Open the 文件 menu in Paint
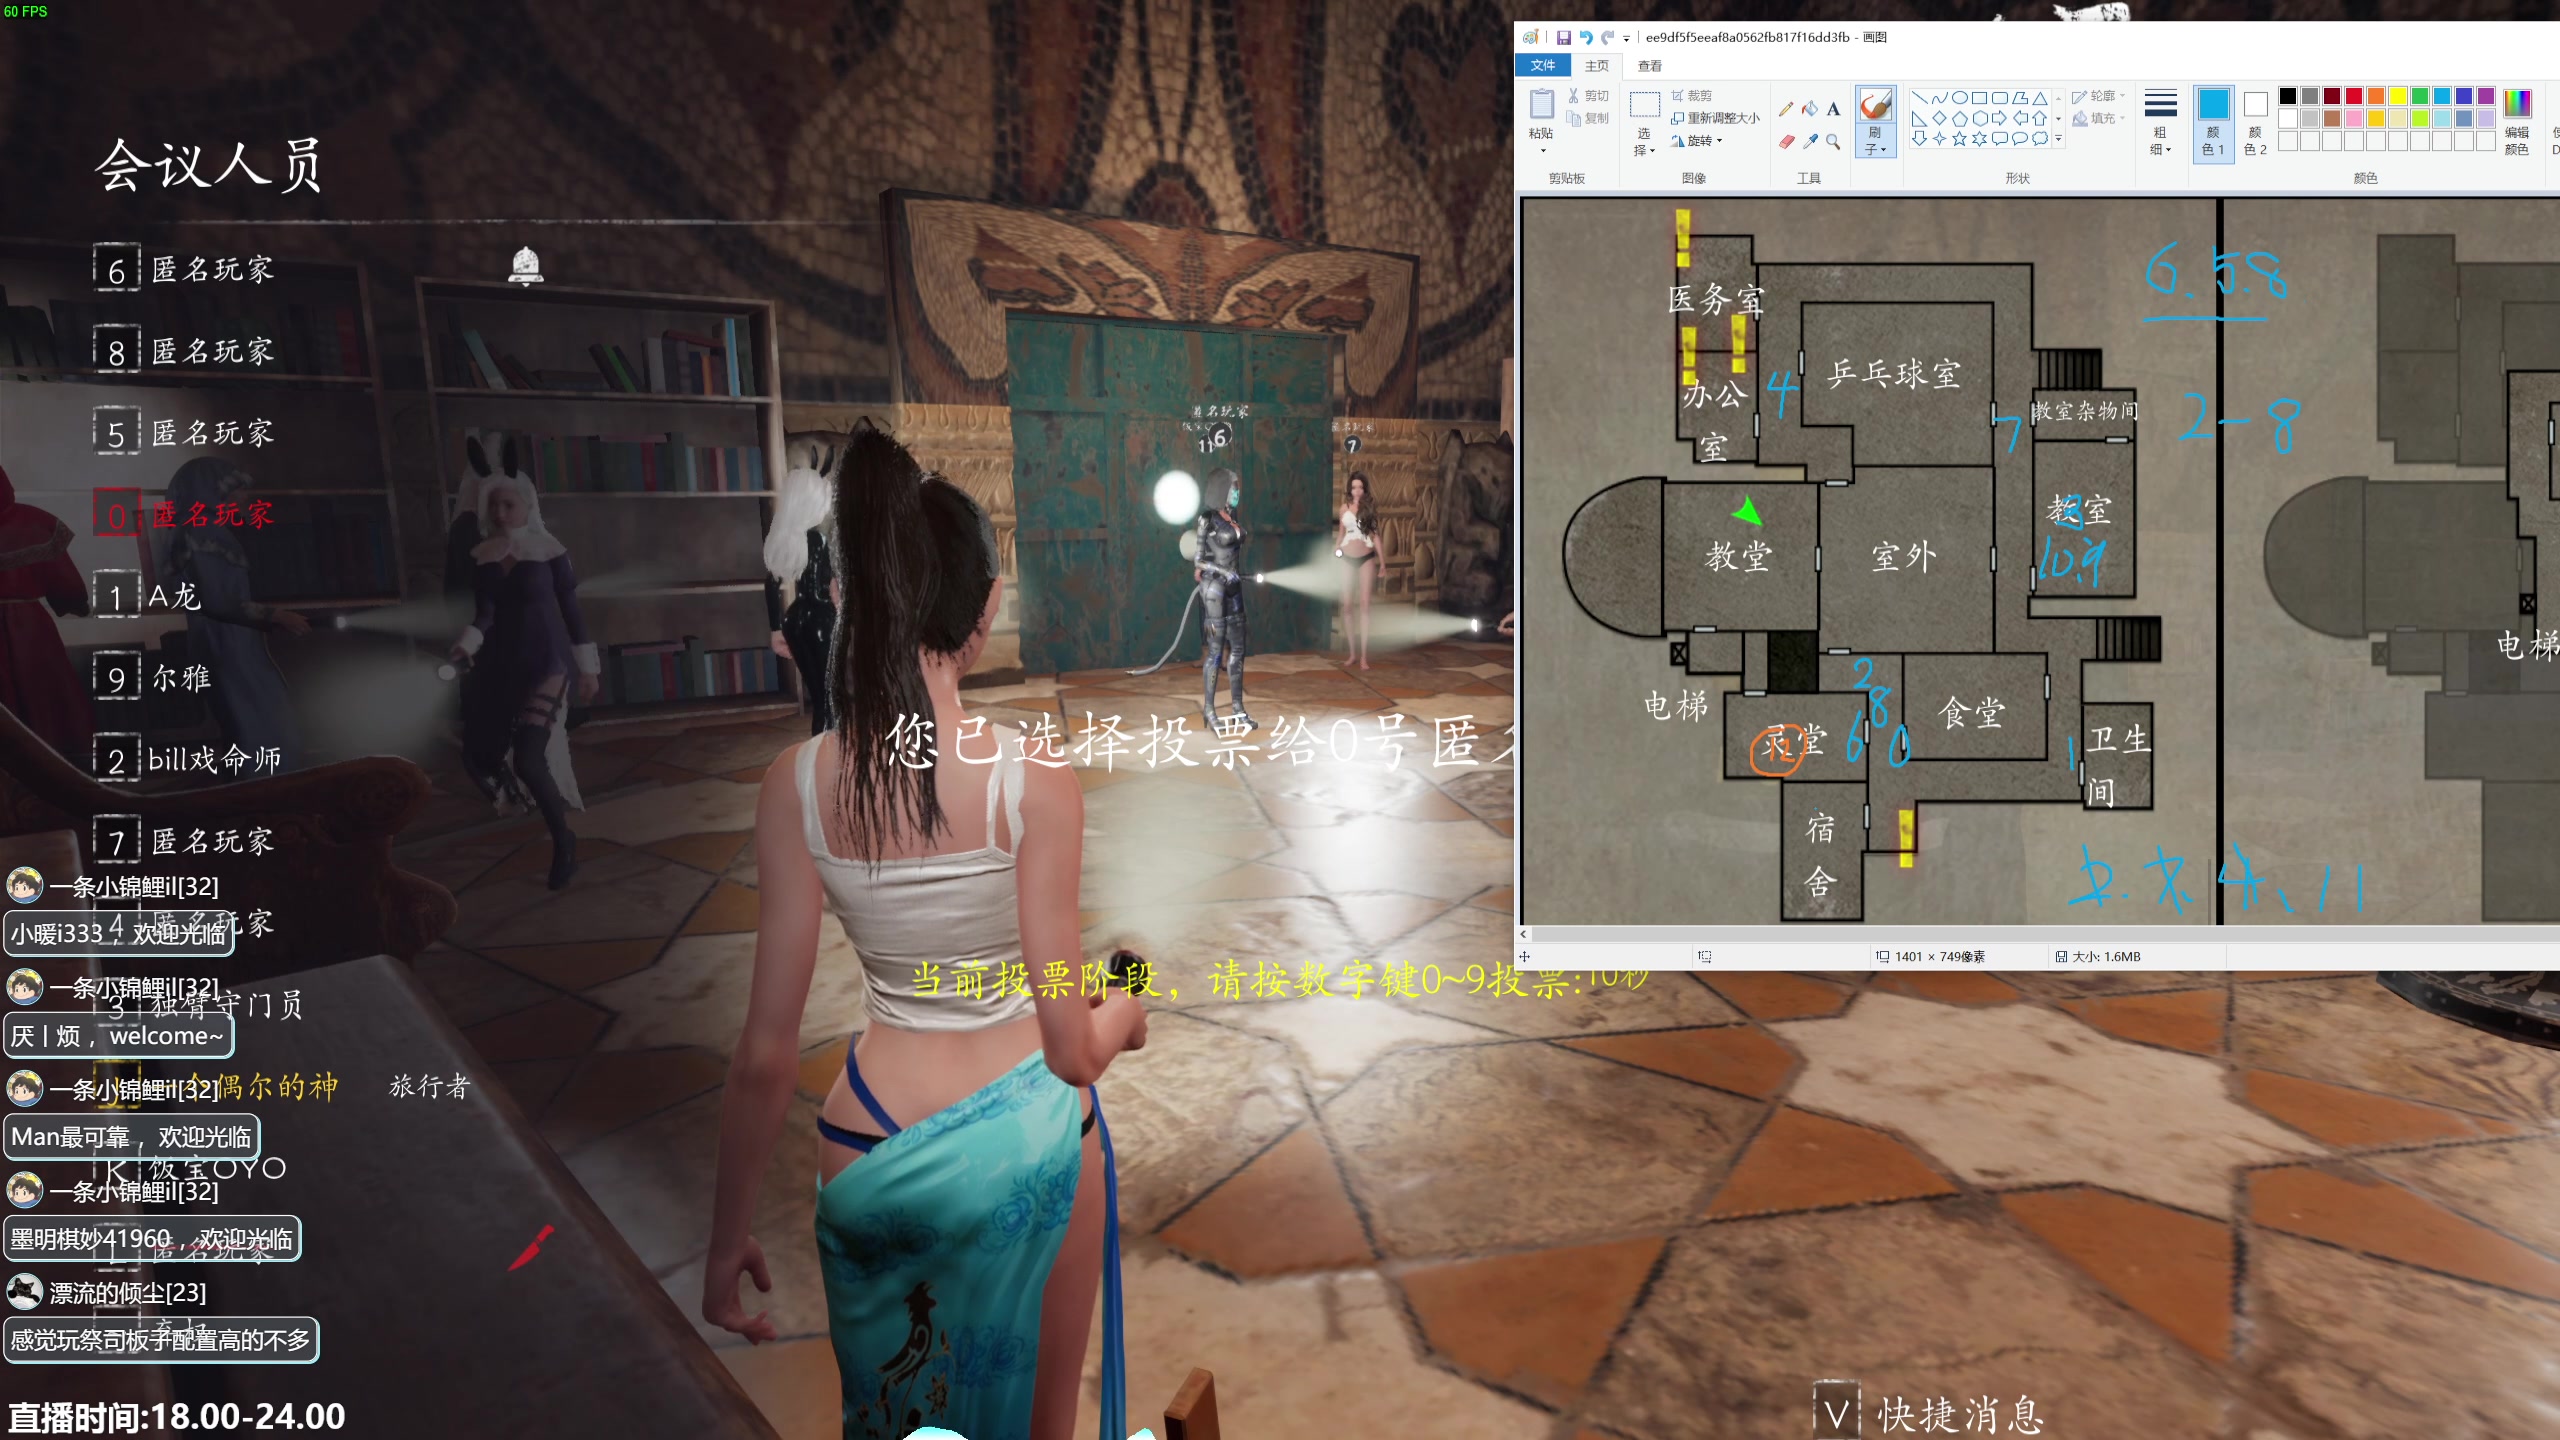The height and width of the screenshot is (1440, 2560). point(1543,65)
